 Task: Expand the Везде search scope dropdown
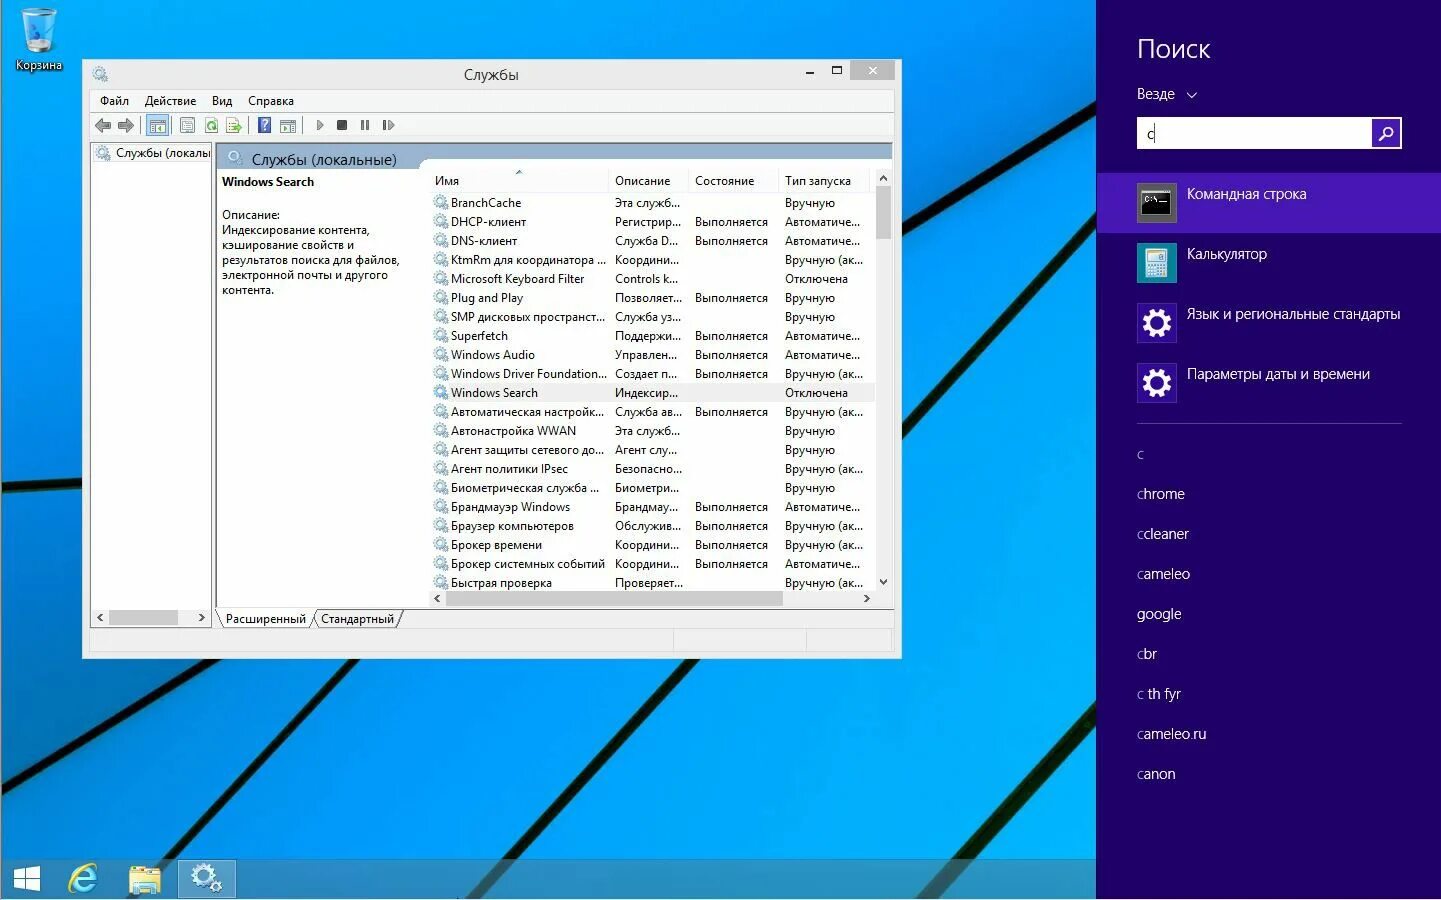[x=1166, y=94]
